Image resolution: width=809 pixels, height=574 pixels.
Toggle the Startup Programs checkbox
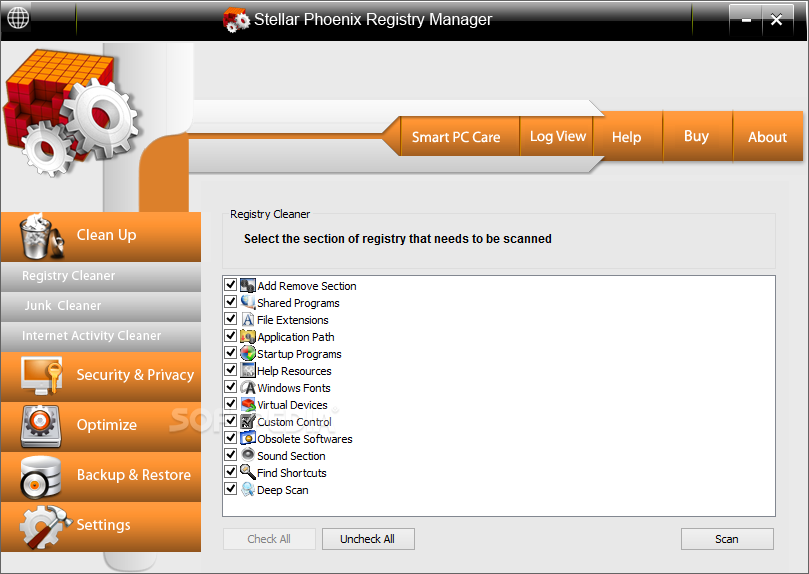click(x=231, y=353)
